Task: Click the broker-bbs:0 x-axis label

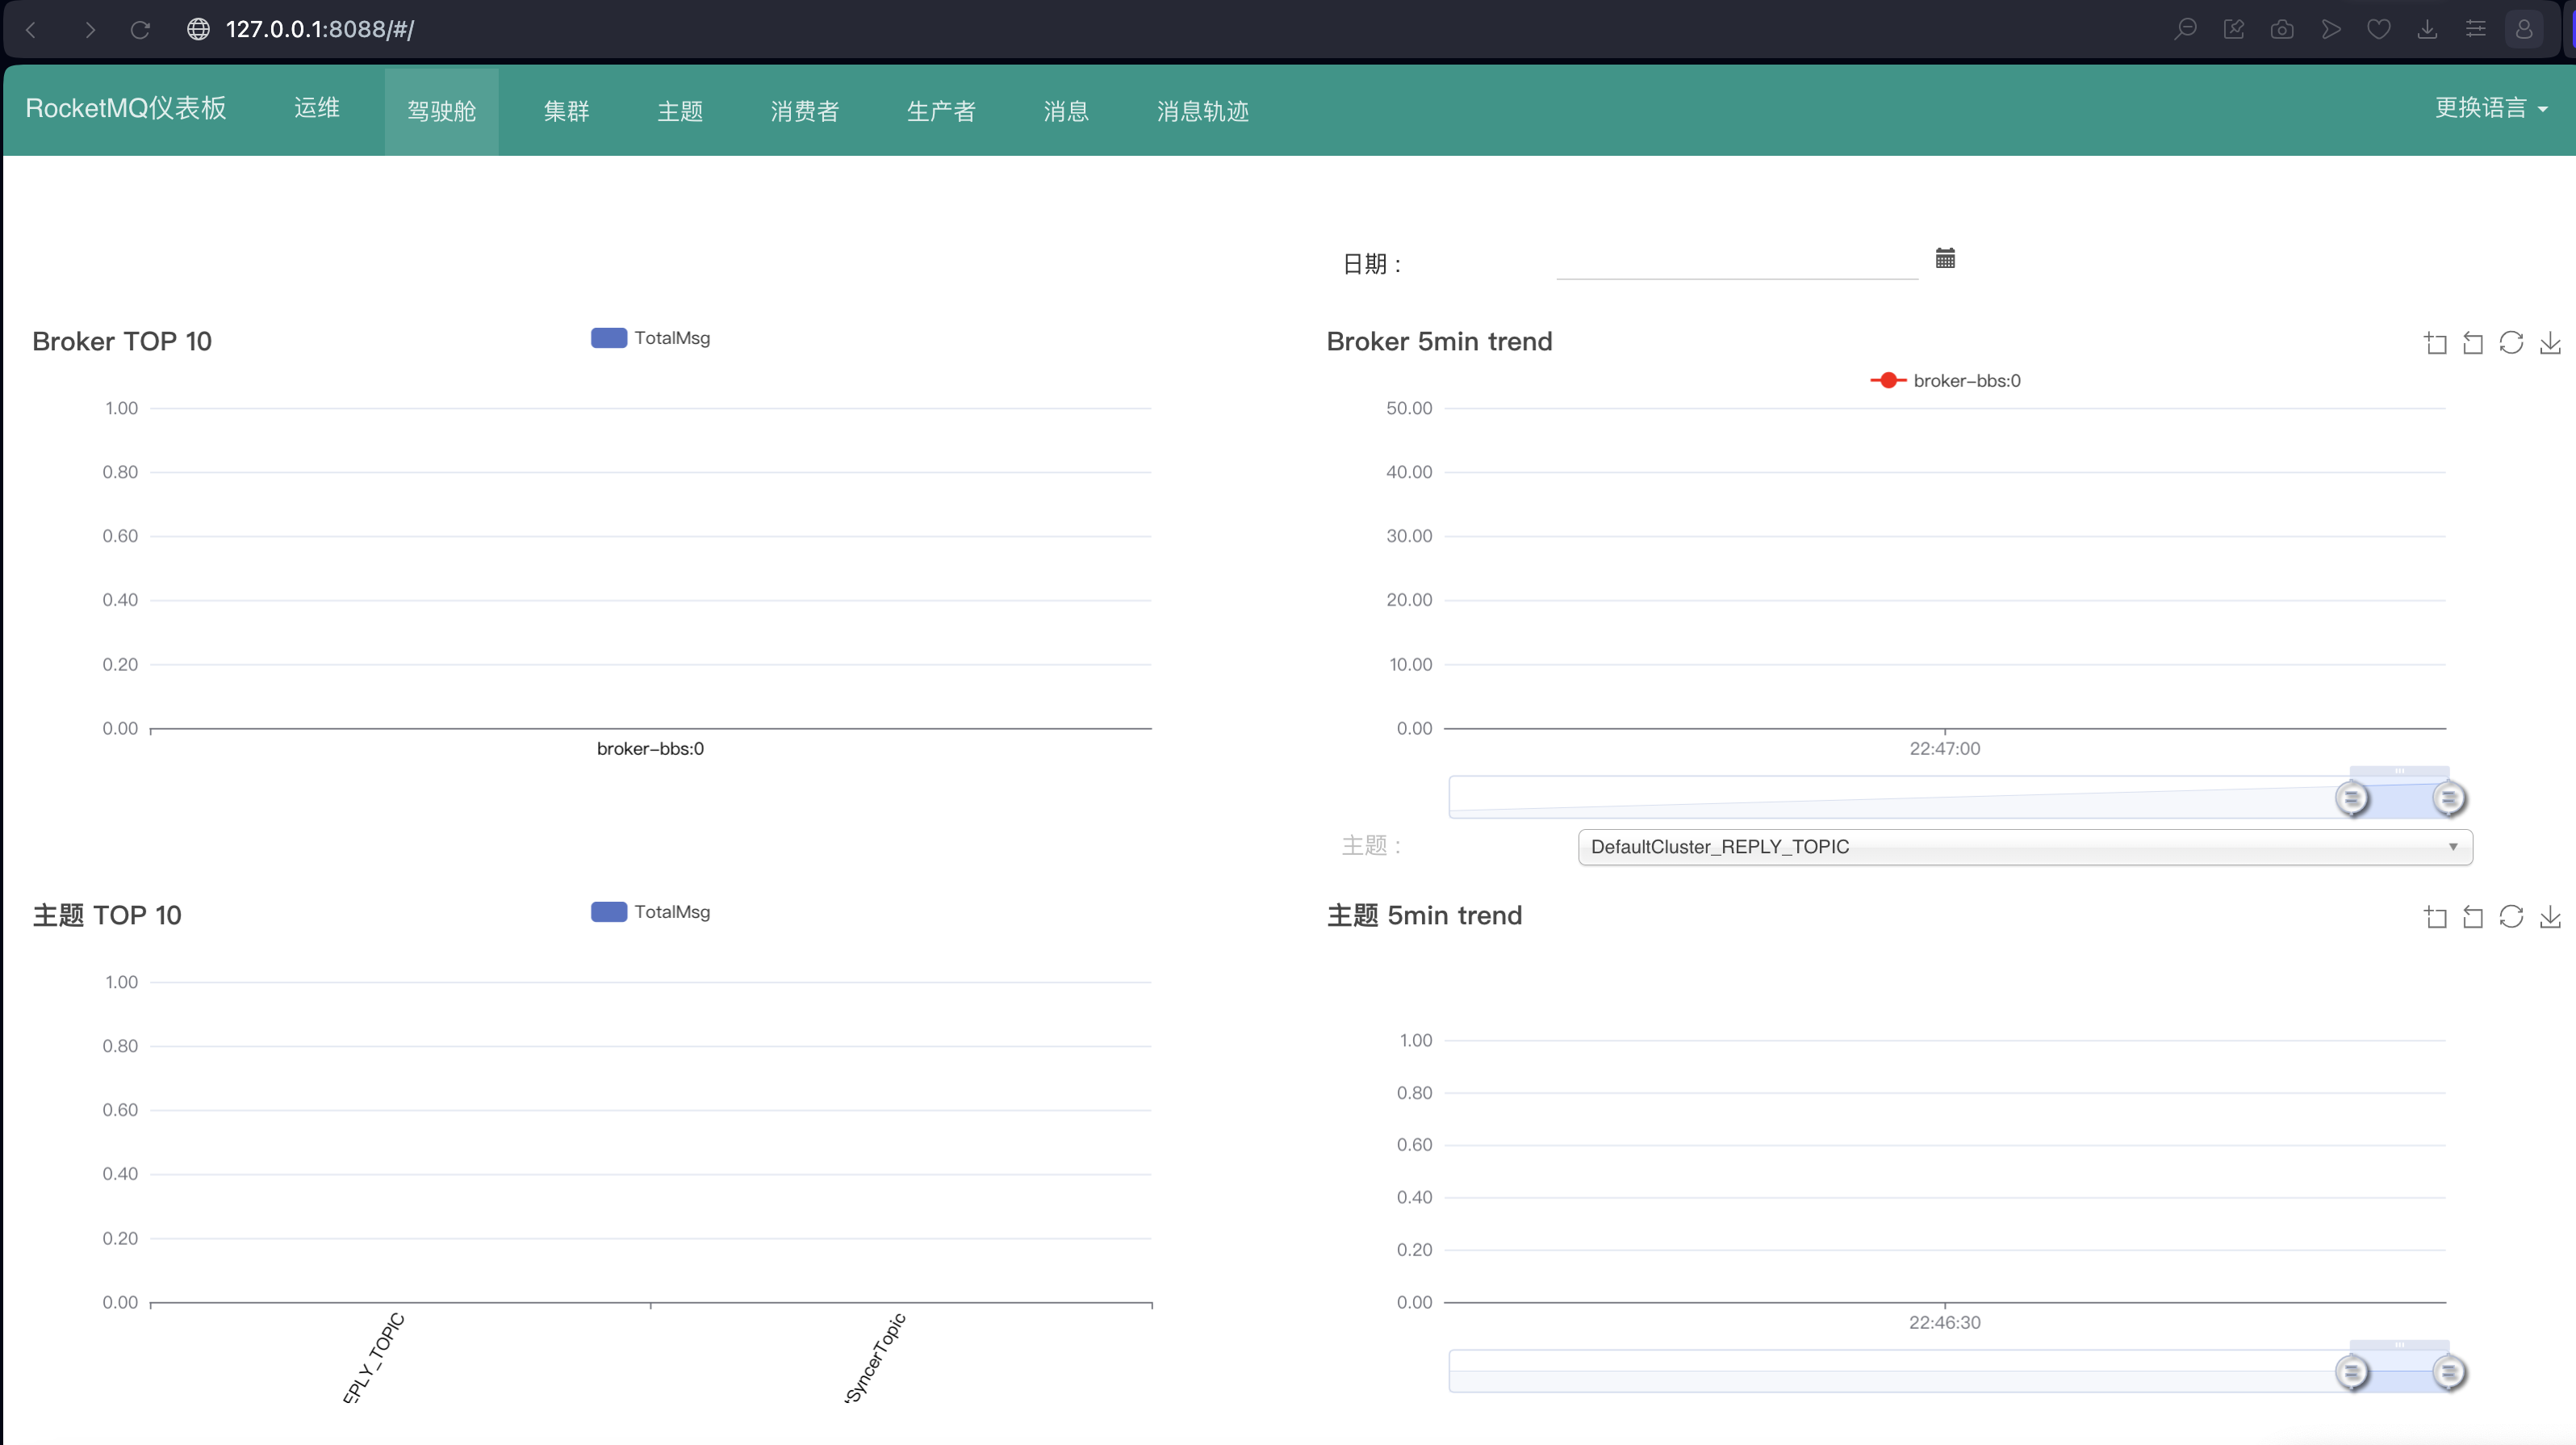Action: click(x=650, y=748)
